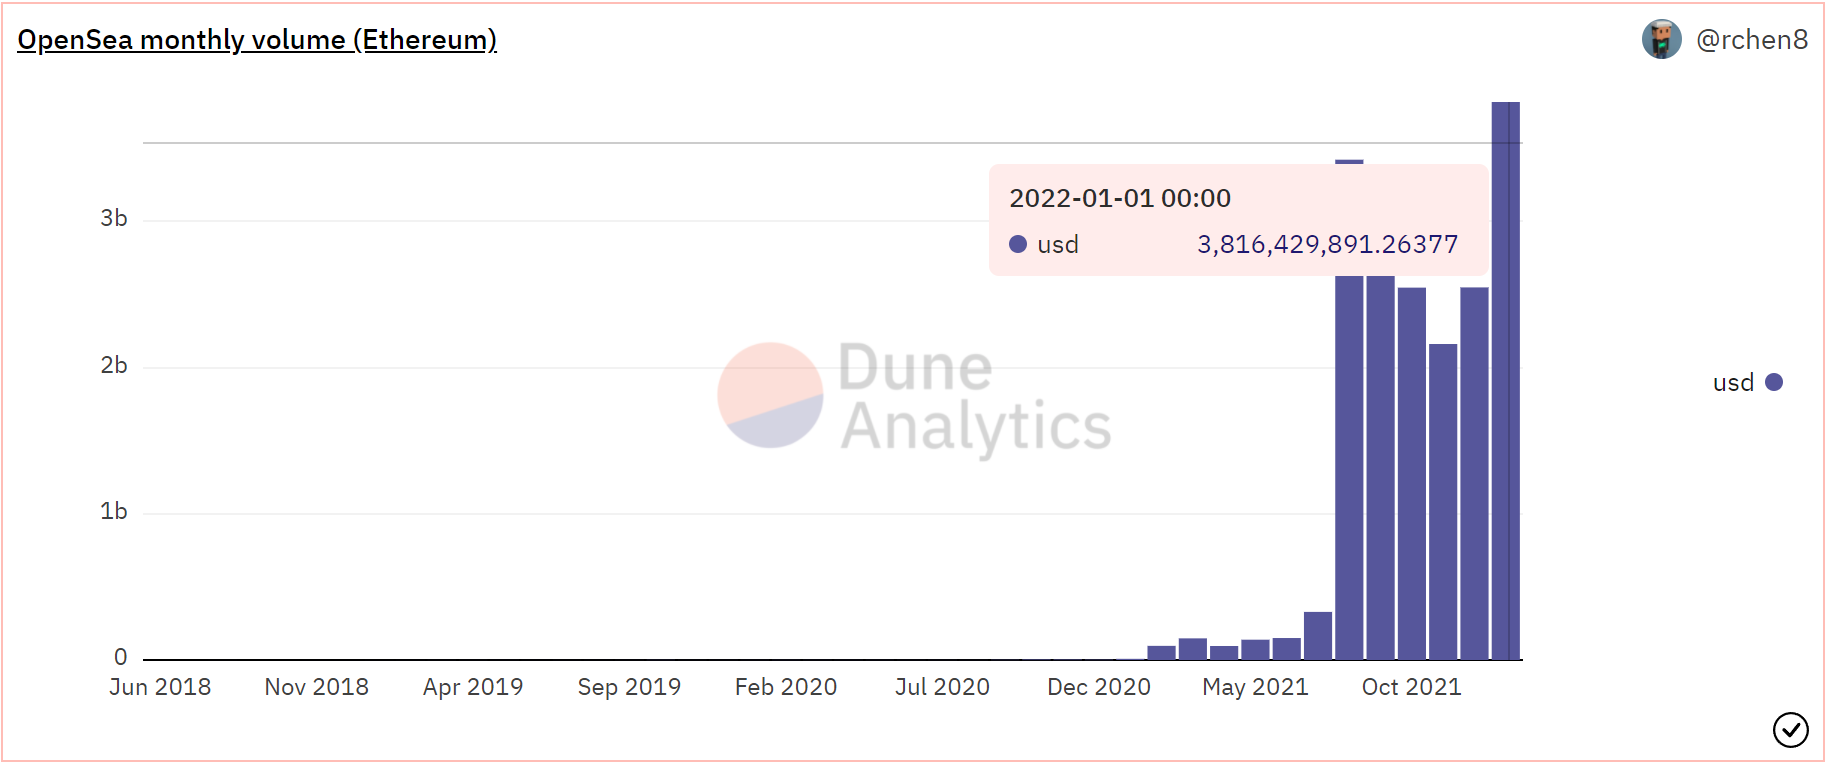
Task: Click the small bar above May 2021 label
Action: pos(1255,649)
